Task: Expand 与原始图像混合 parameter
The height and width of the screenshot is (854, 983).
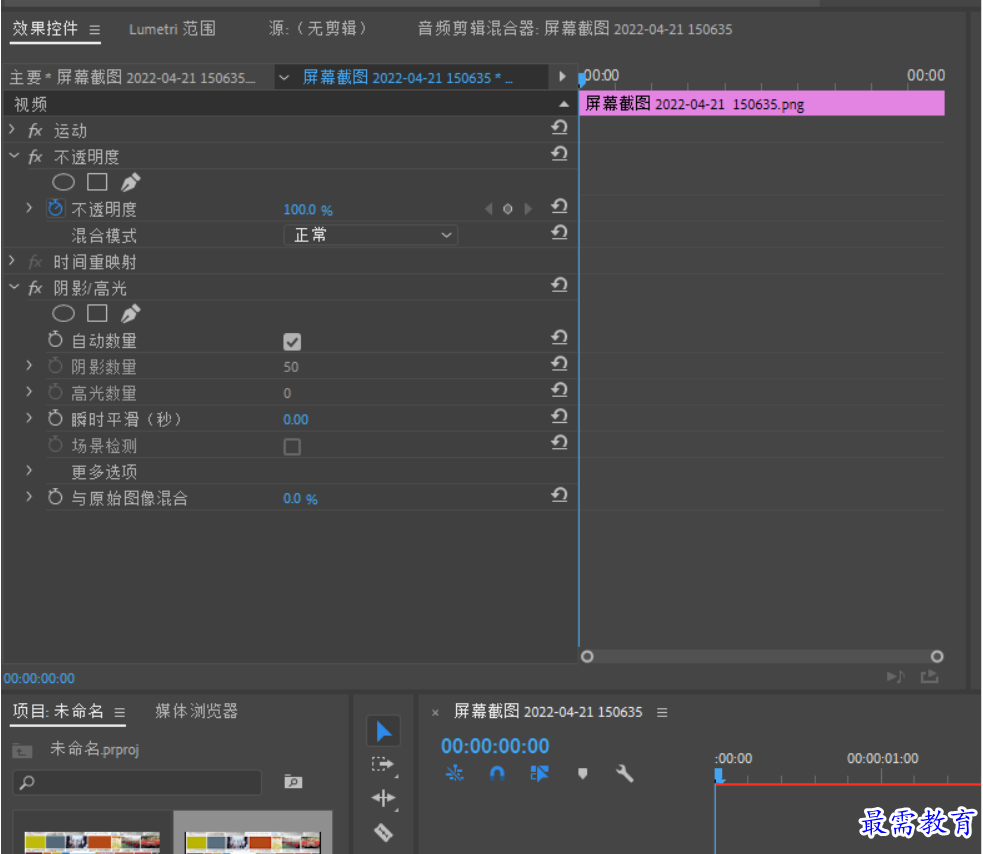Action: [29, 497]
